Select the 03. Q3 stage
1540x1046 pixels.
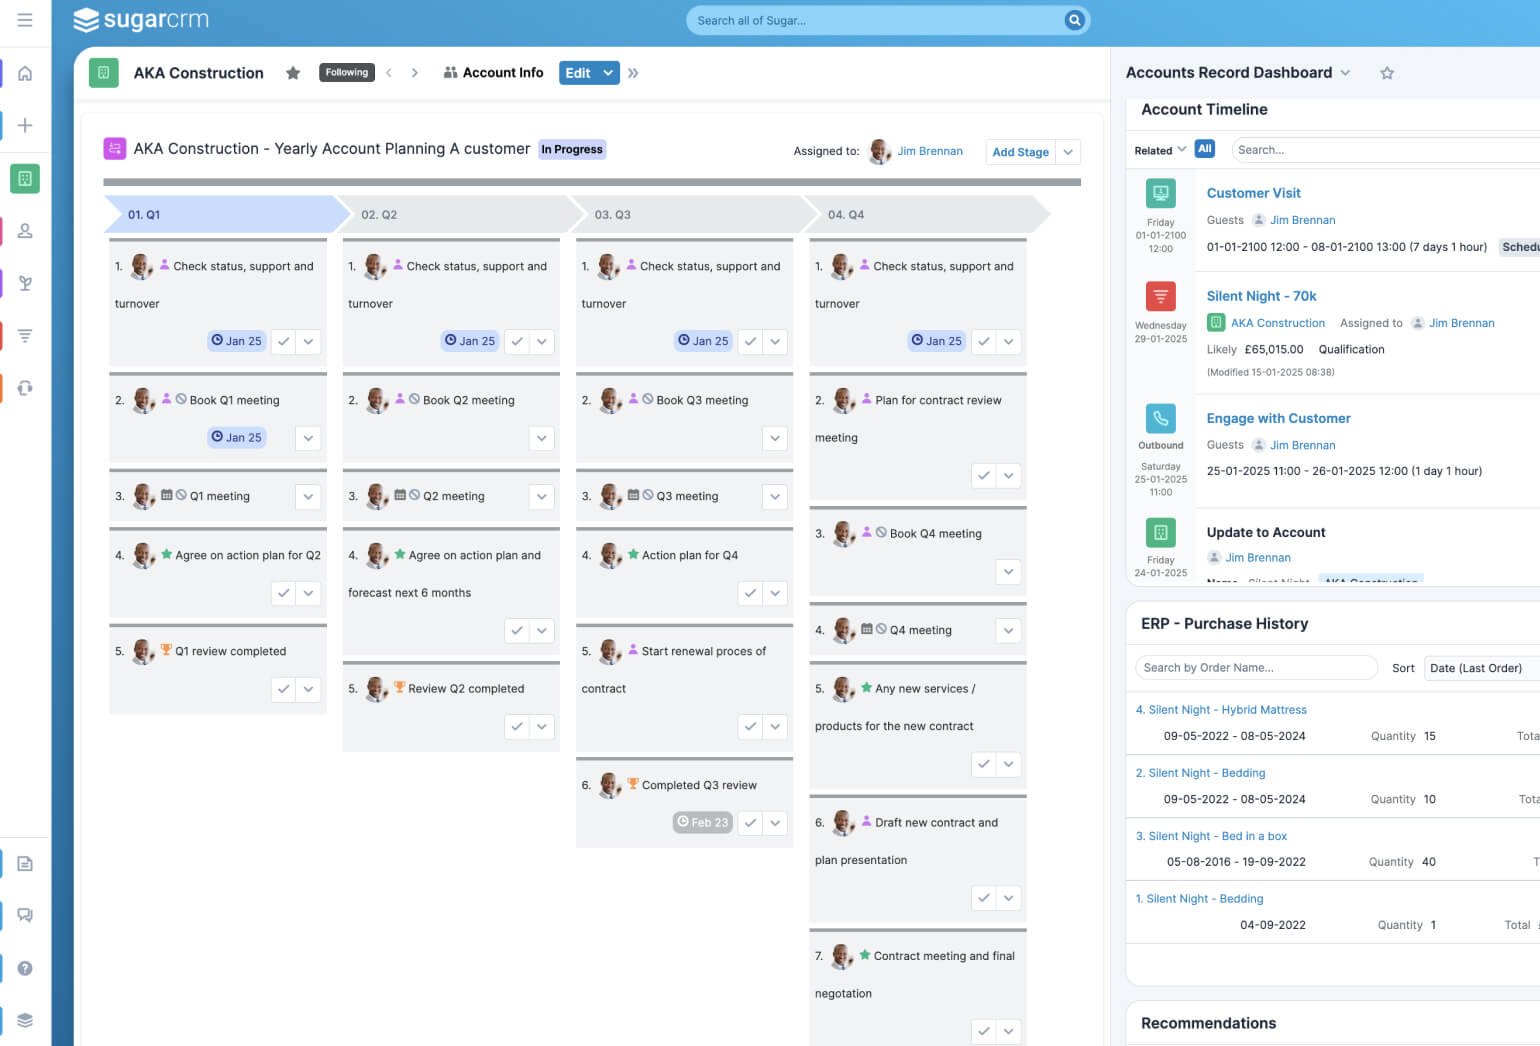point(694,215)
